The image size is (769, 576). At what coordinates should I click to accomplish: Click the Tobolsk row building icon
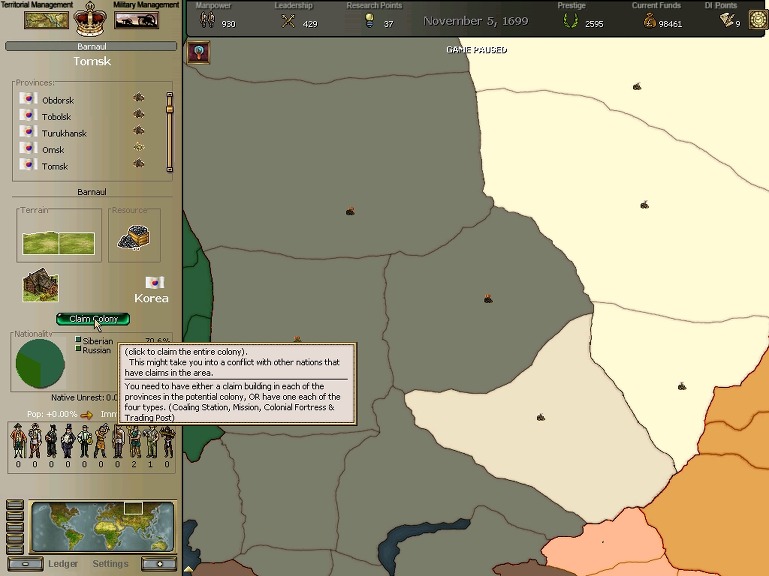[139, 114]
